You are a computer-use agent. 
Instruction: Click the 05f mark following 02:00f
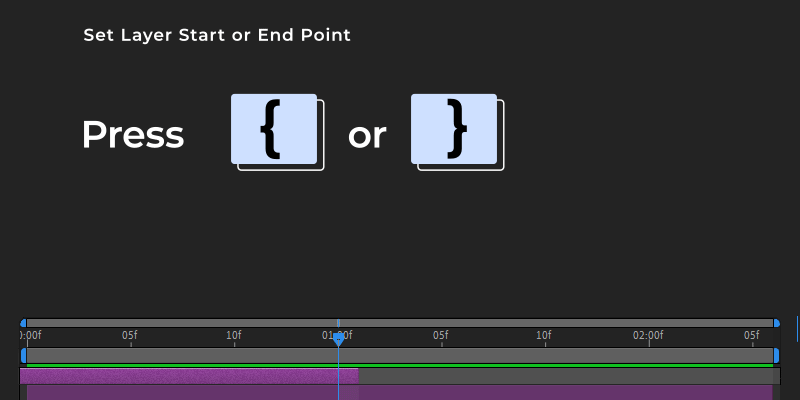click(x=751, y=335)
